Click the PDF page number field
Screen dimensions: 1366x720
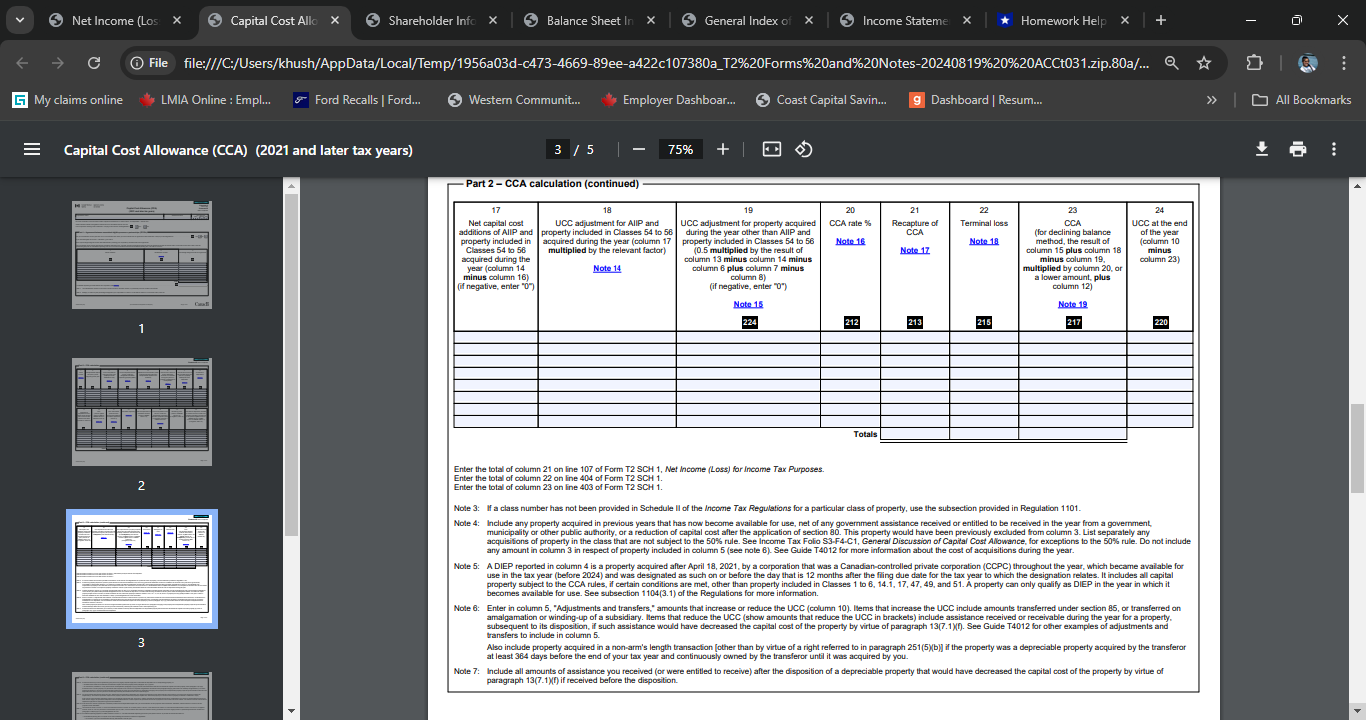[558, 149]
